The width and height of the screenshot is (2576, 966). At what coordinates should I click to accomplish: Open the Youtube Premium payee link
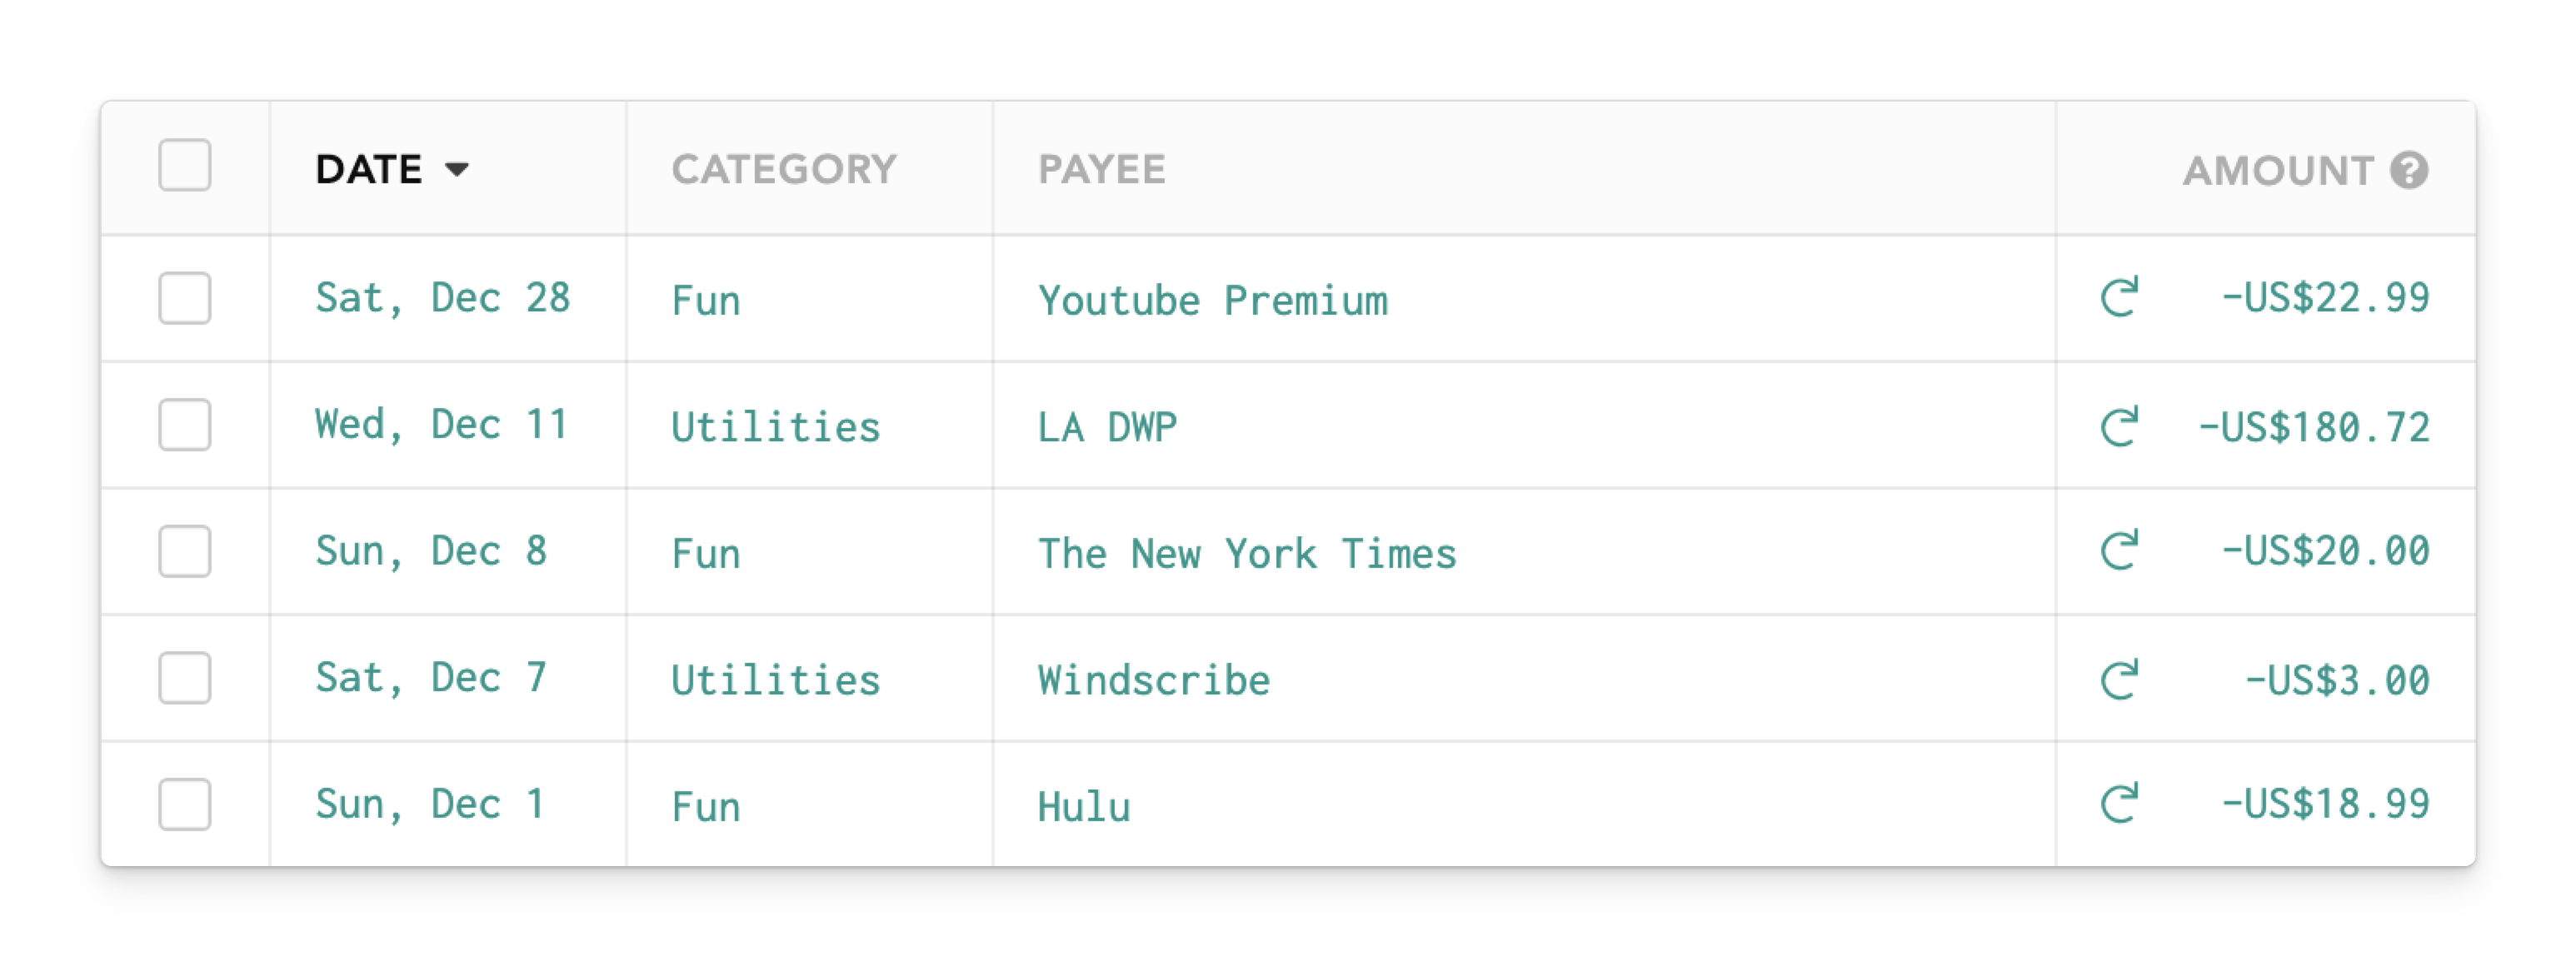coord(1212,301)
